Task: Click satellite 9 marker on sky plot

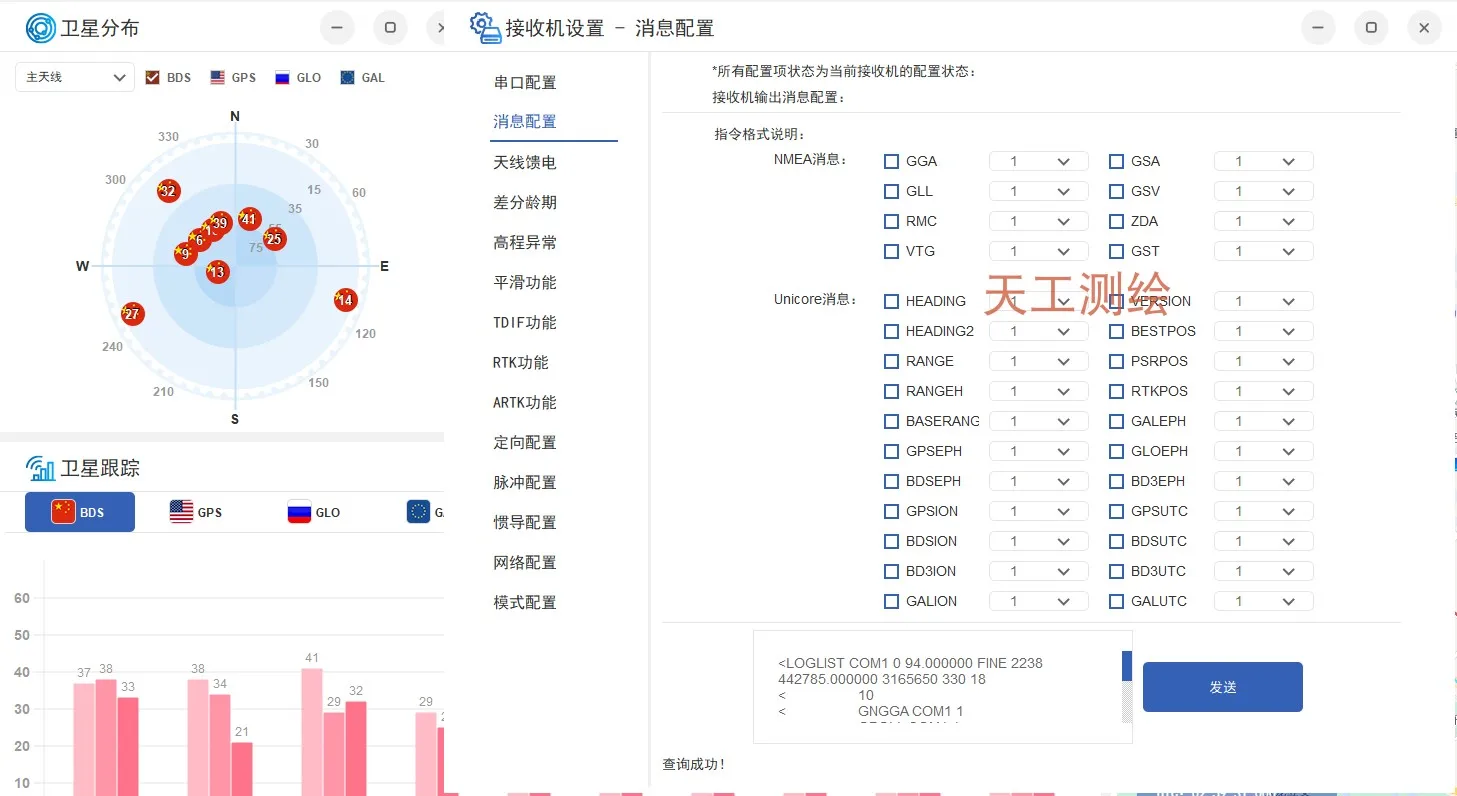Action: click(185, 254)
